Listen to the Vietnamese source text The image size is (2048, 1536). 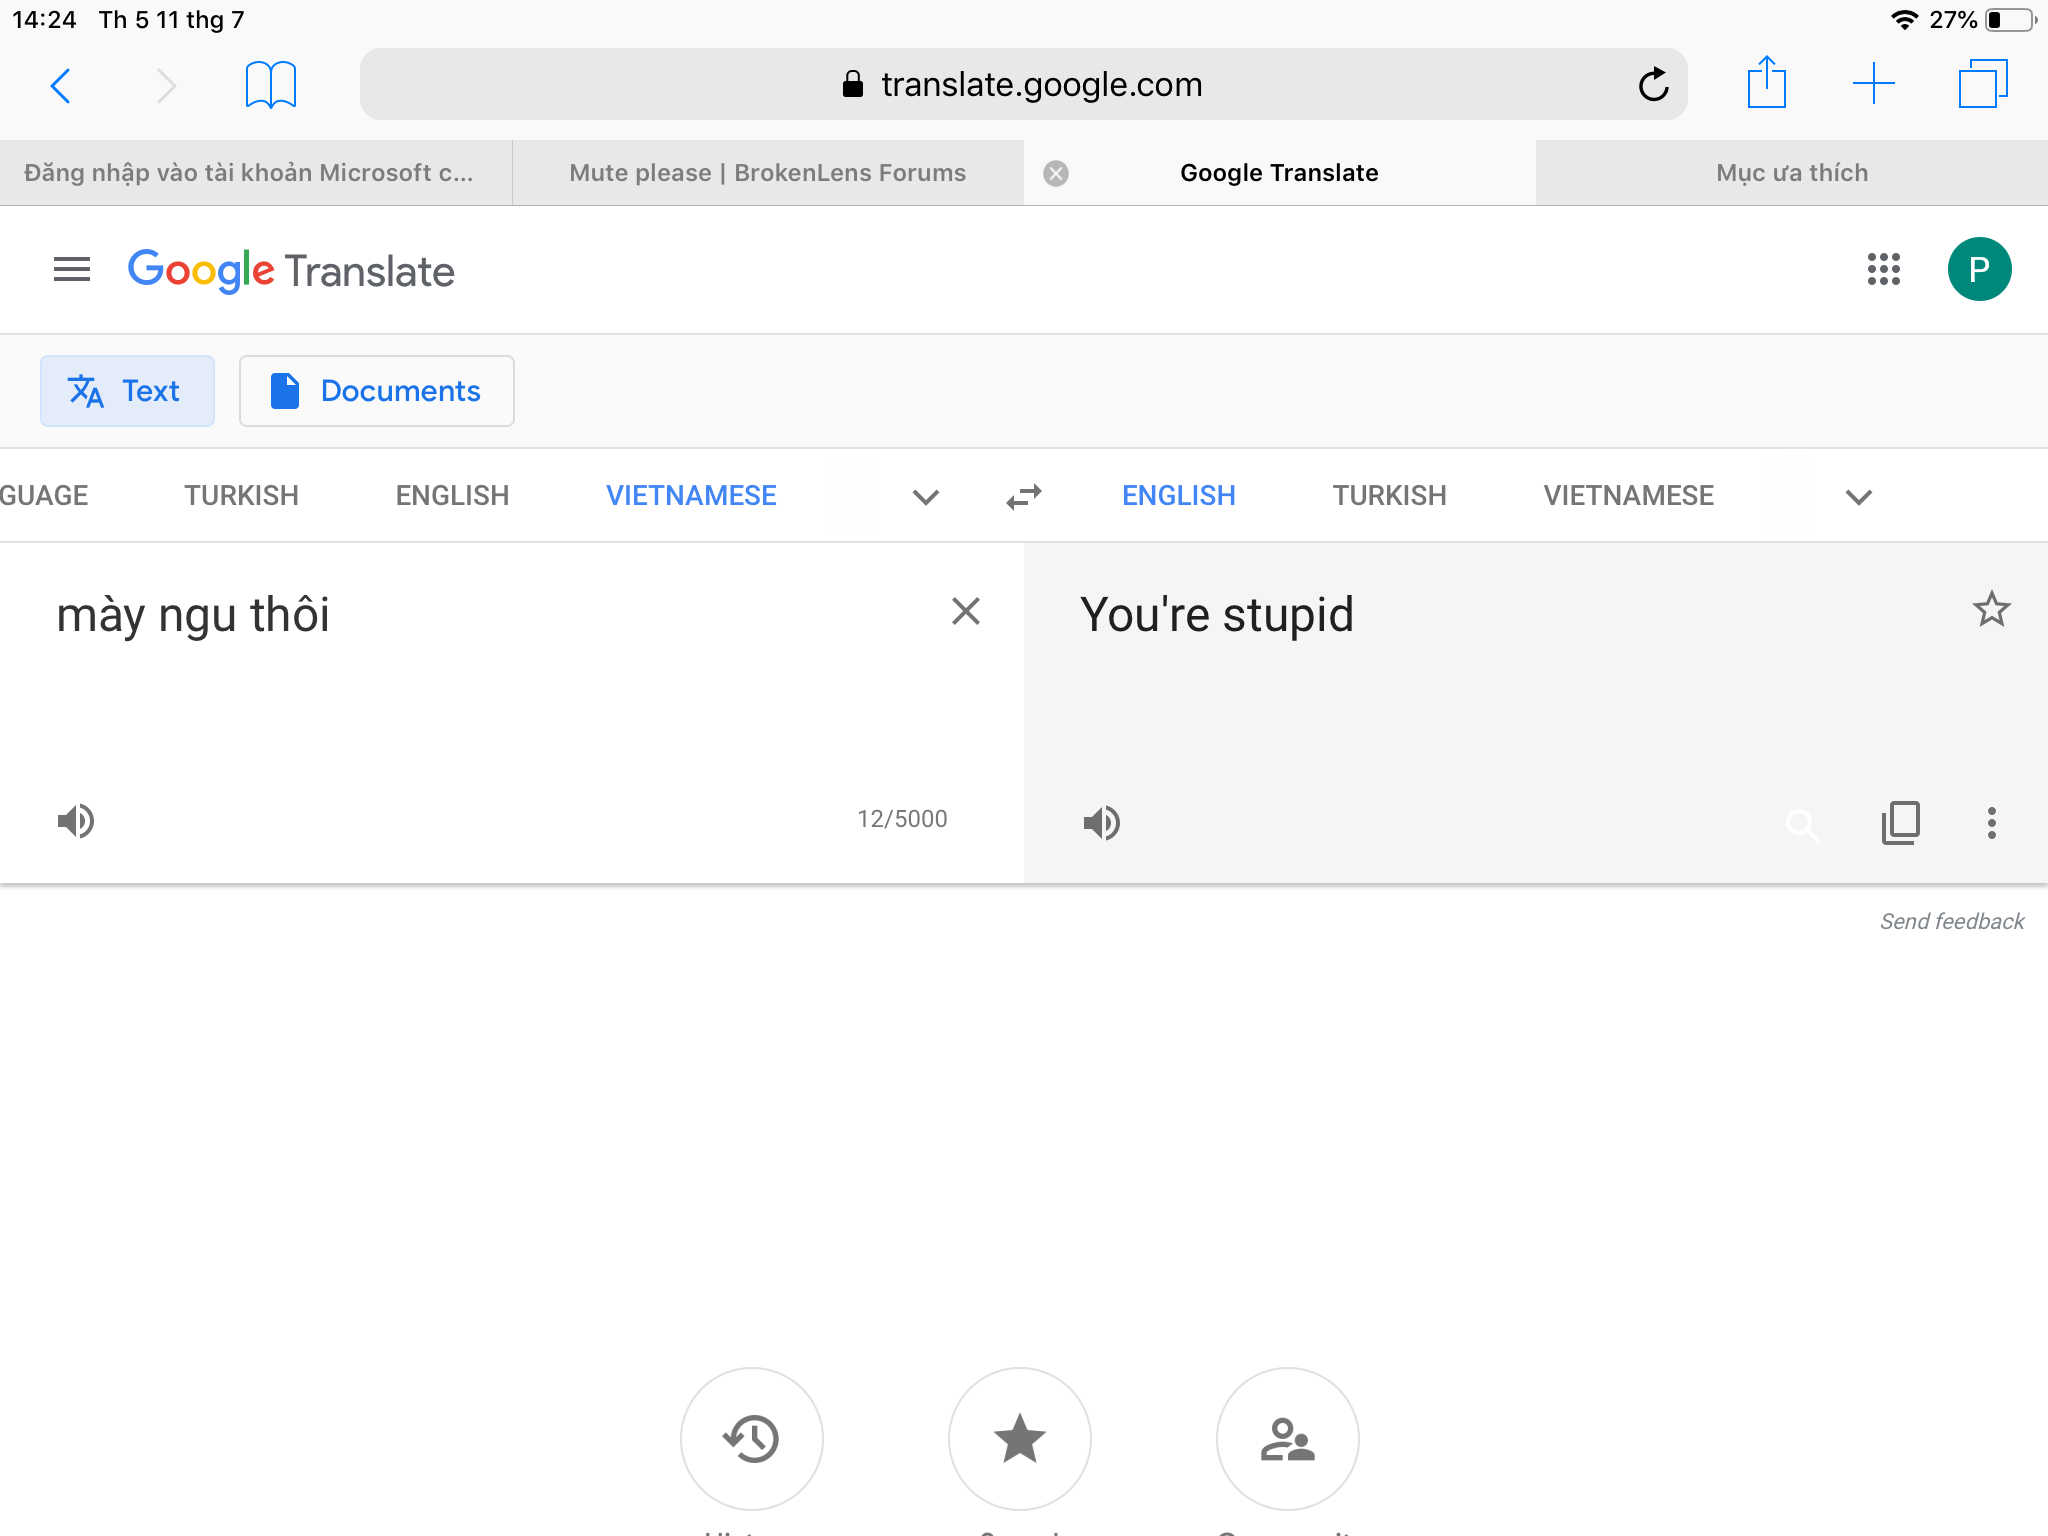[x=76, y=821]
